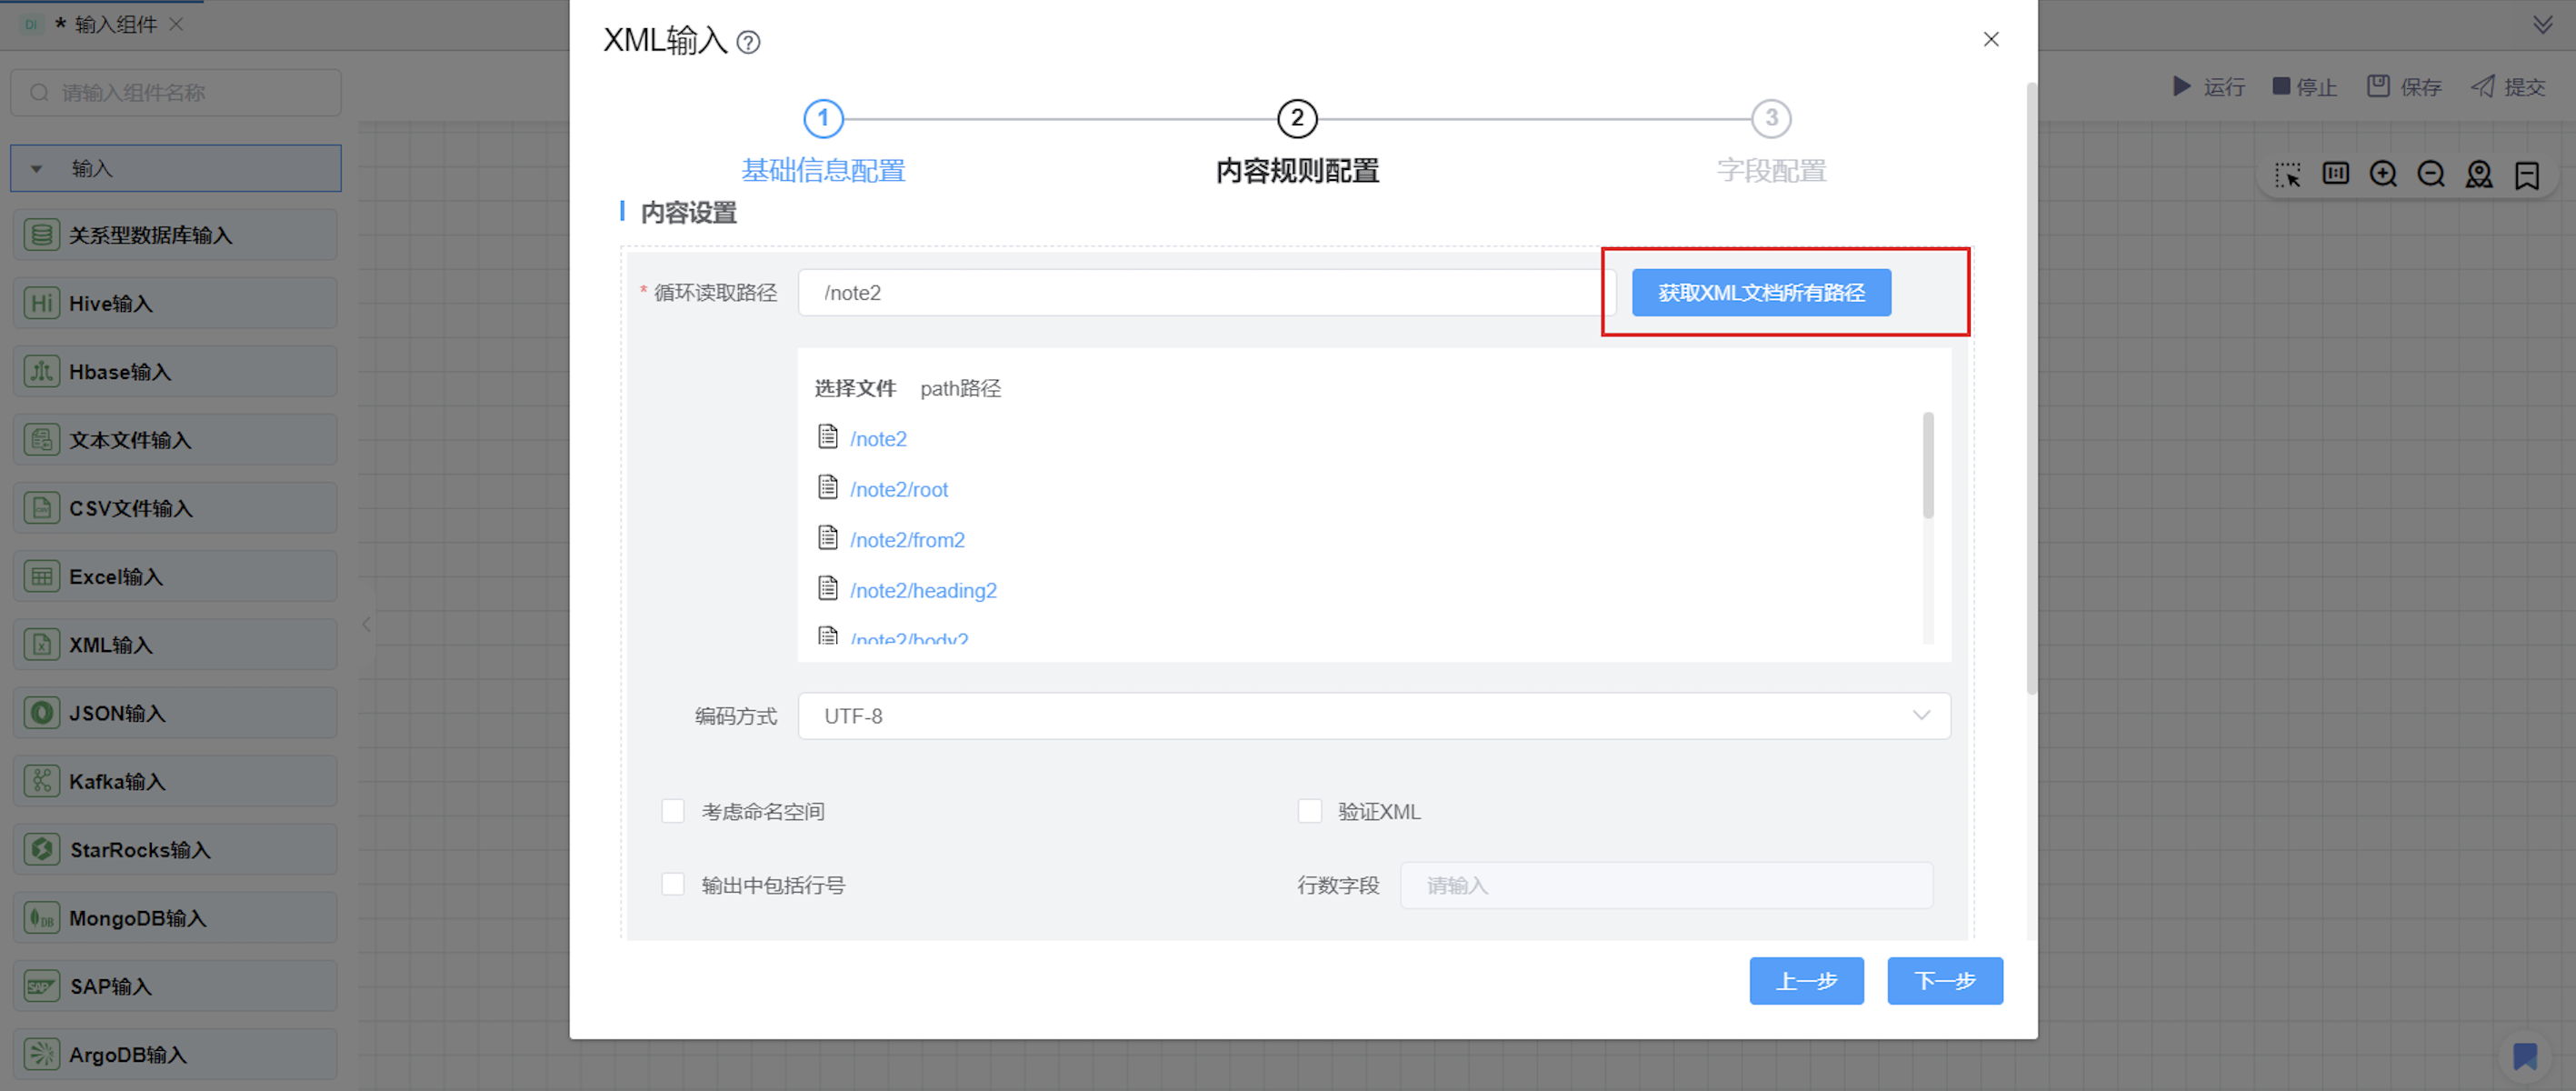Open the 编码方式 UTF-8 dropdown
2576x1091 pixels.
click(1373, 716)
